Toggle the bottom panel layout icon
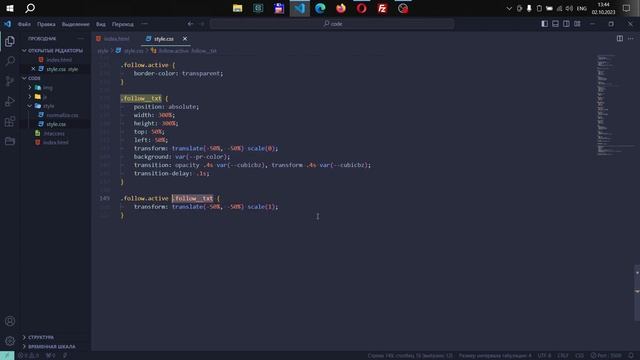The width and height of the screenshot is (640, 360). [556, 24]
